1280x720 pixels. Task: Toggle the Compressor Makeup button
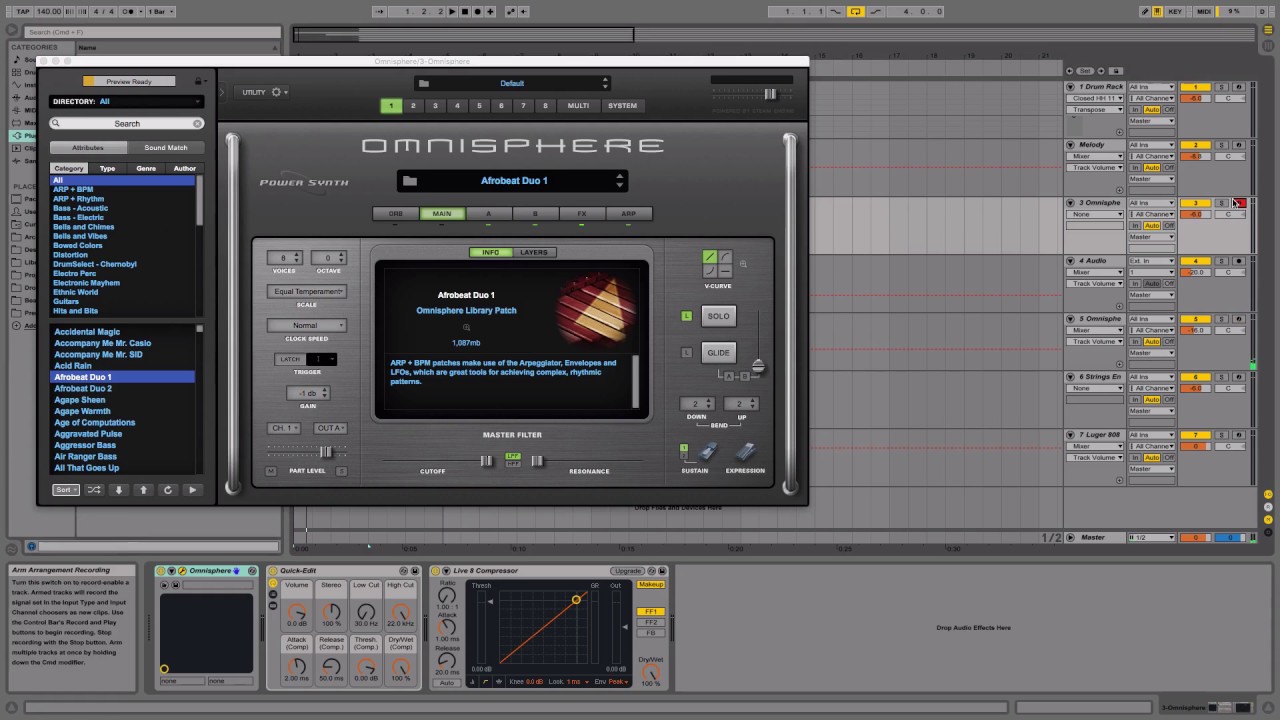coord(651,584)
